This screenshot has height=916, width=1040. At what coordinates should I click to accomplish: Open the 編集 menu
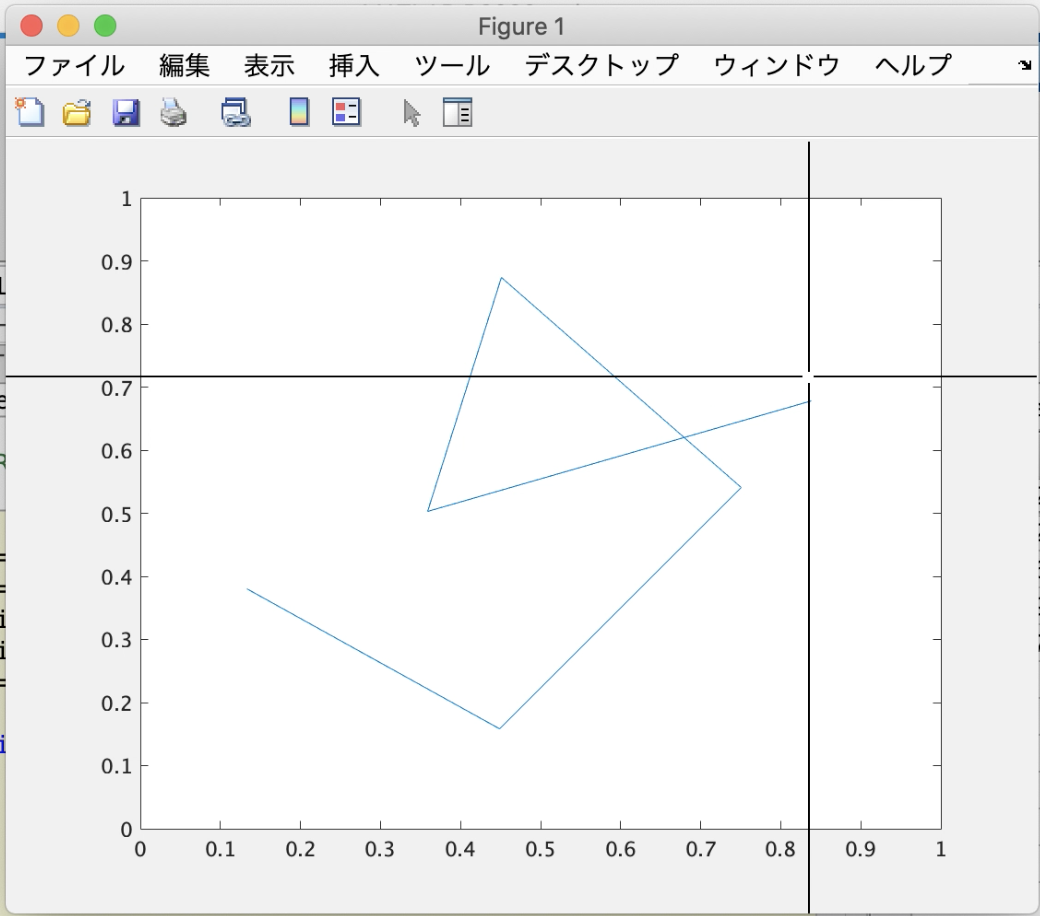[184, 64]
